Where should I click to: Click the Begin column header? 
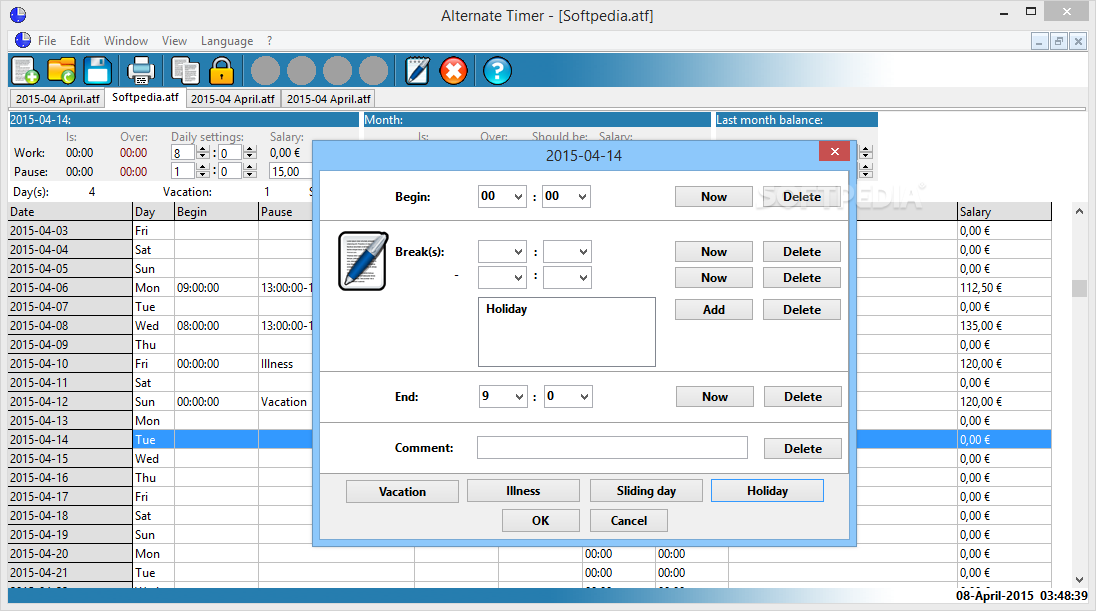click(217, 211)
